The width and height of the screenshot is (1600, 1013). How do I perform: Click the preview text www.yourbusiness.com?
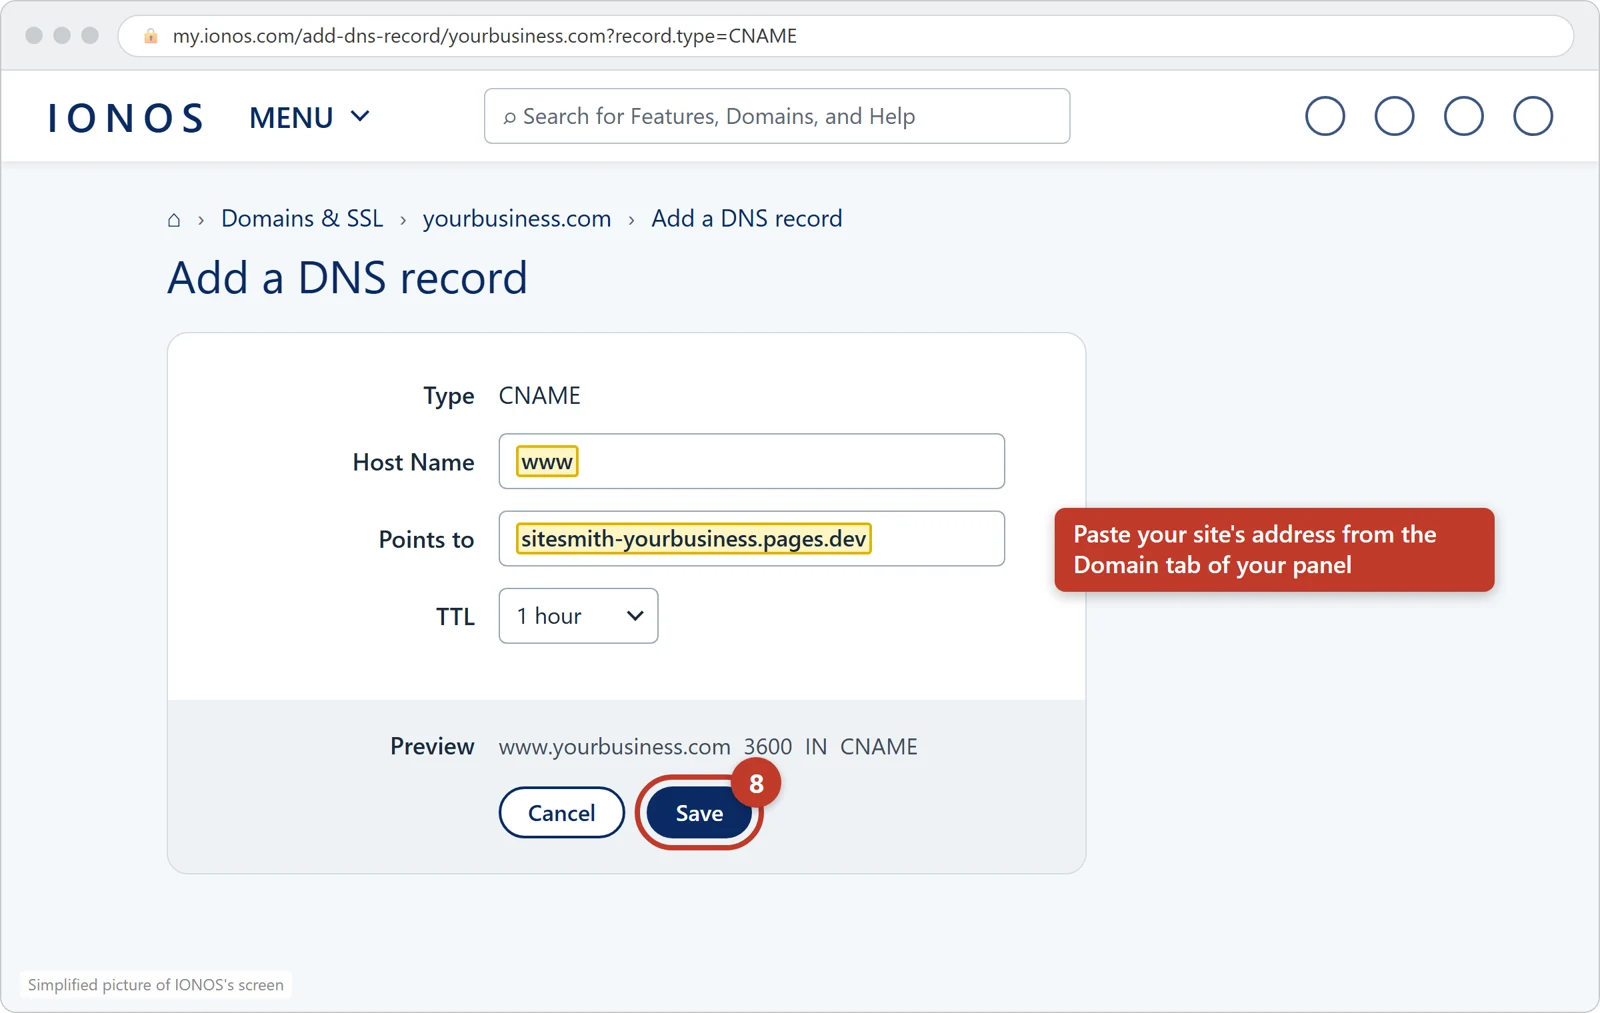pos(615,747)
